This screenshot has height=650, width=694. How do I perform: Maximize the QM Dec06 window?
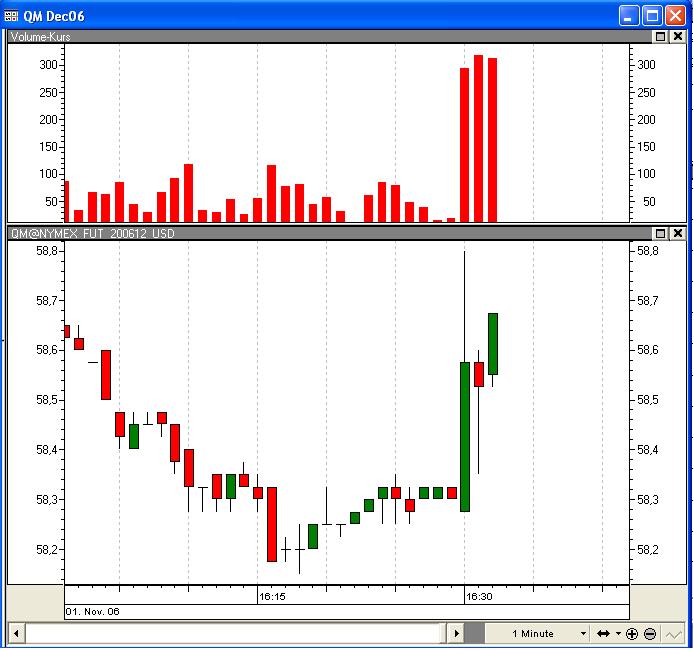(652, 16)
